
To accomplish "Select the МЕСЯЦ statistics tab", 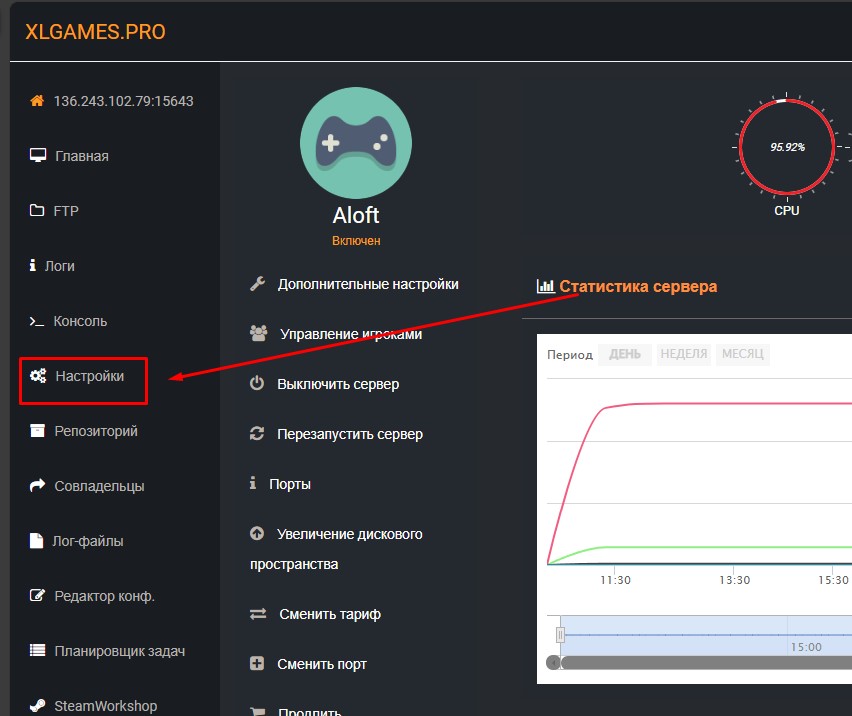I will (x=742, y=354).
